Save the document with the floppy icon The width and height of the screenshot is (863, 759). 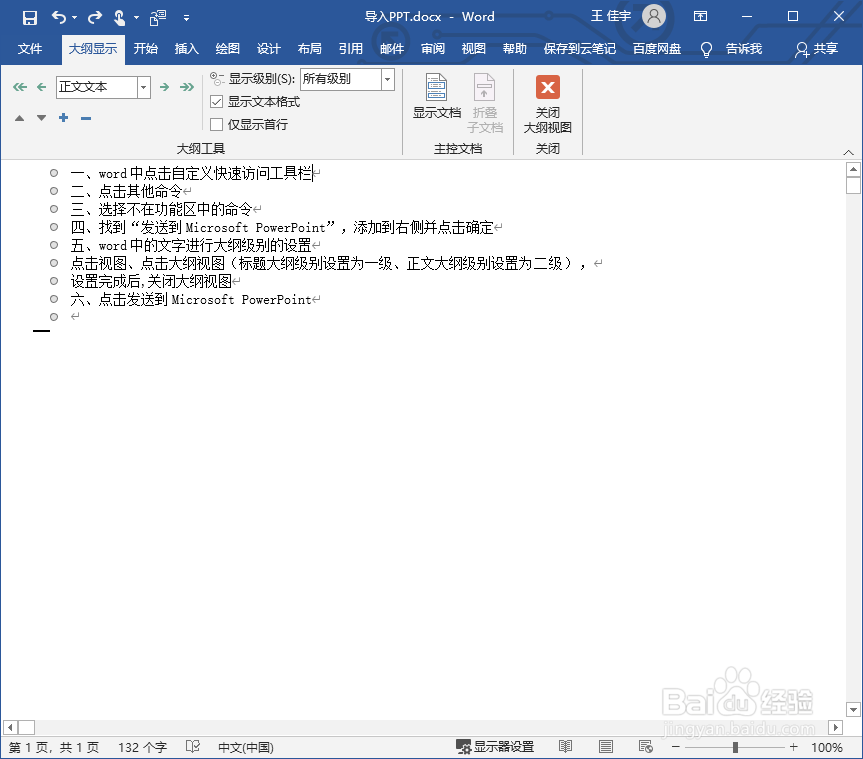tap(30, 18)
